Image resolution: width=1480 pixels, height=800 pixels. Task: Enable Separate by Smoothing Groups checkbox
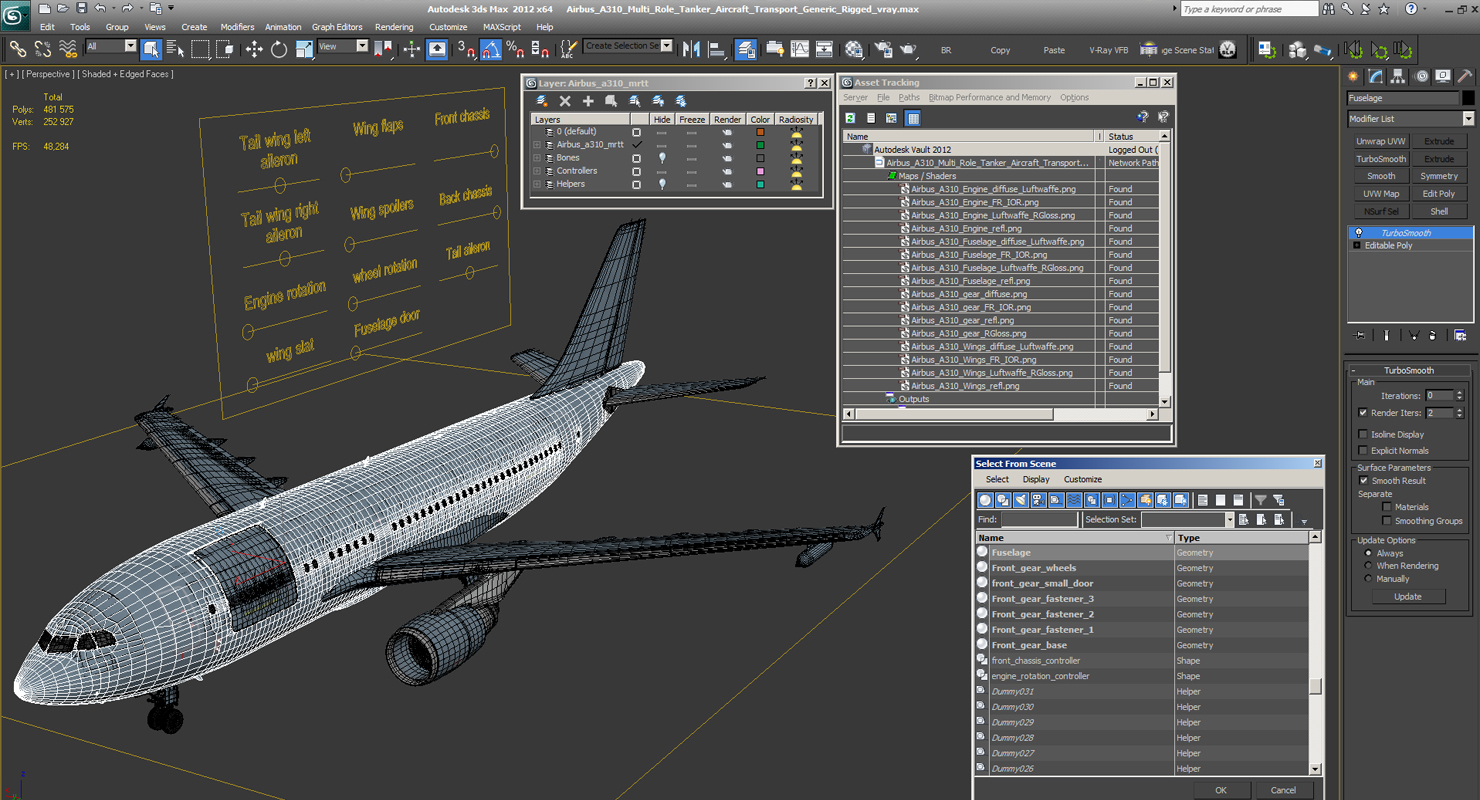coord(1387,521)
